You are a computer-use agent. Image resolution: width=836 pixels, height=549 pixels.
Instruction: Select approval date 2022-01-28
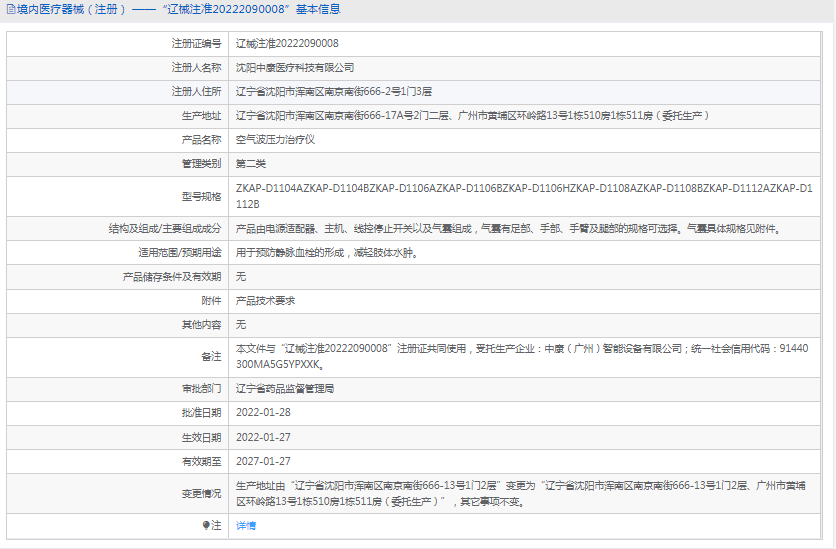tap(263, 413)
